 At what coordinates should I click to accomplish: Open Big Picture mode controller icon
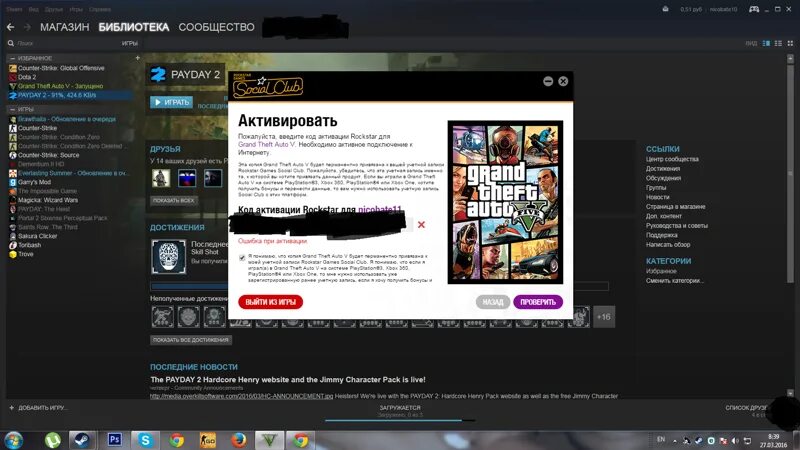pyautogui.click(x=754, y=9)
